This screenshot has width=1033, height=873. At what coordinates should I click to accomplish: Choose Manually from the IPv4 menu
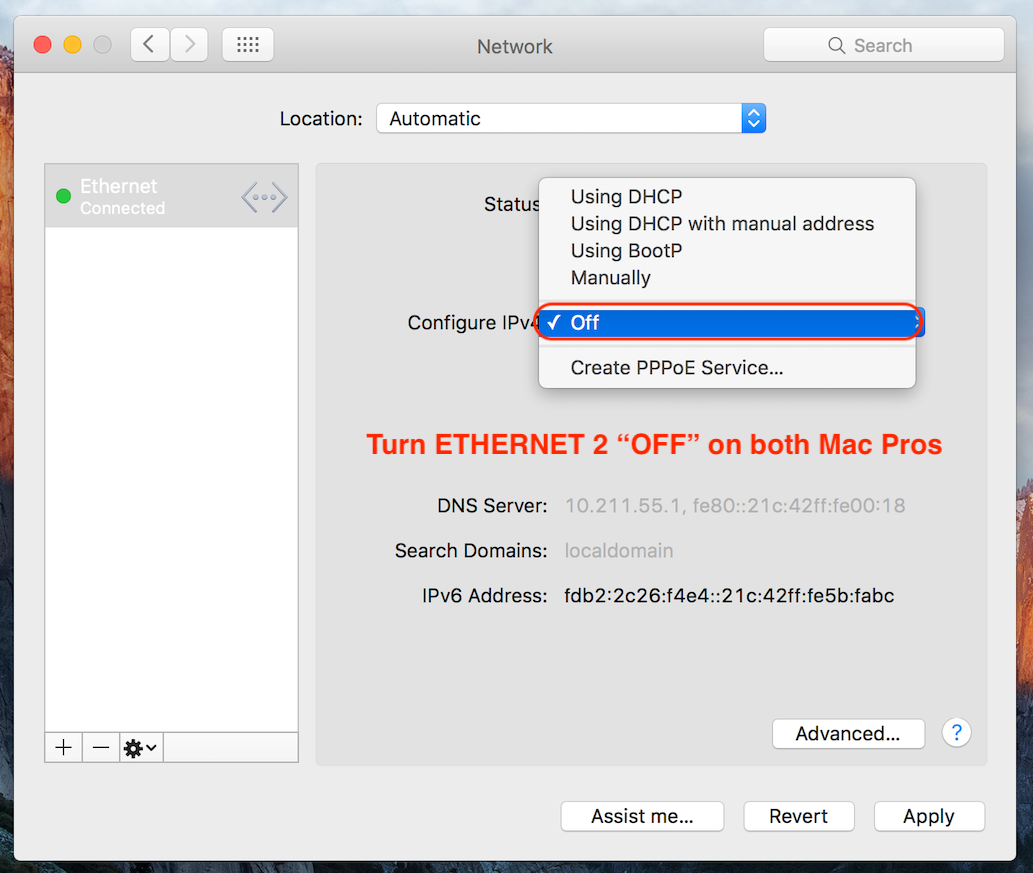click(727, 277)
